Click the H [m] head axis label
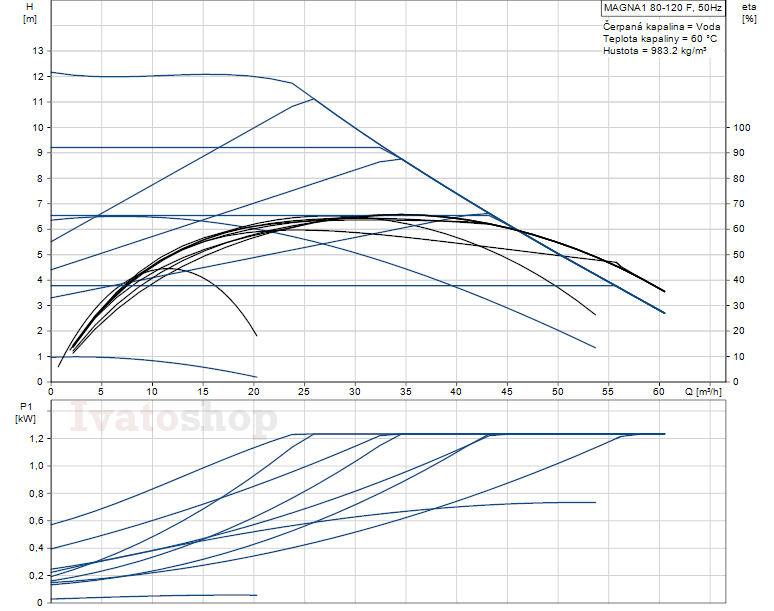Viewport: 774px width, 611px height. pos(28,13)
